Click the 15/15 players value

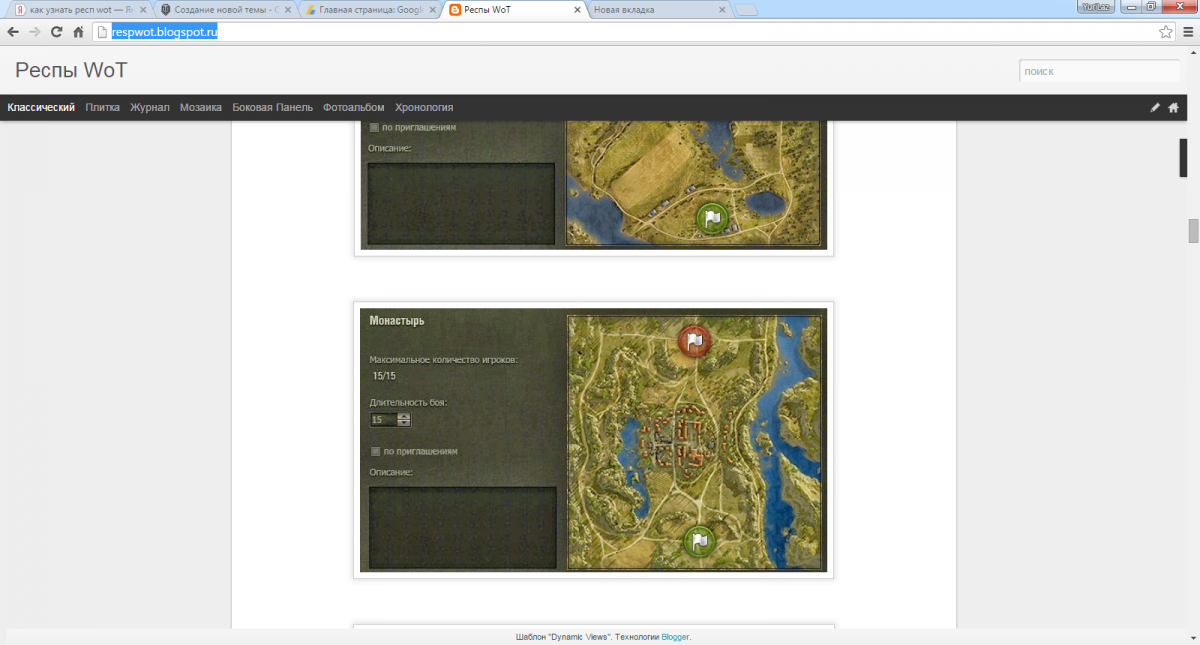click(384, 376)
